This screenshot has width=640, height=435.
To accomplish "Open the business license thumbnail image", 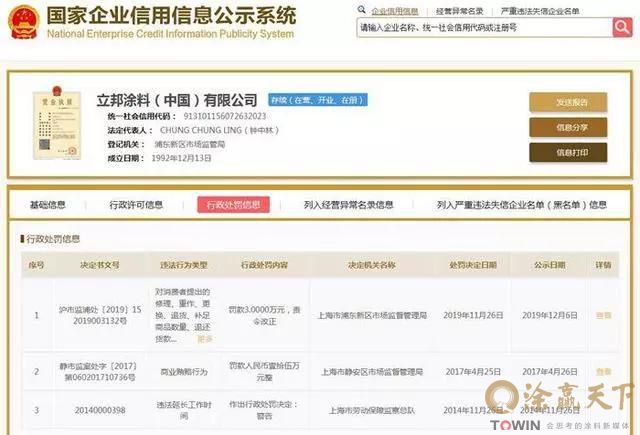I will [57, 123].
